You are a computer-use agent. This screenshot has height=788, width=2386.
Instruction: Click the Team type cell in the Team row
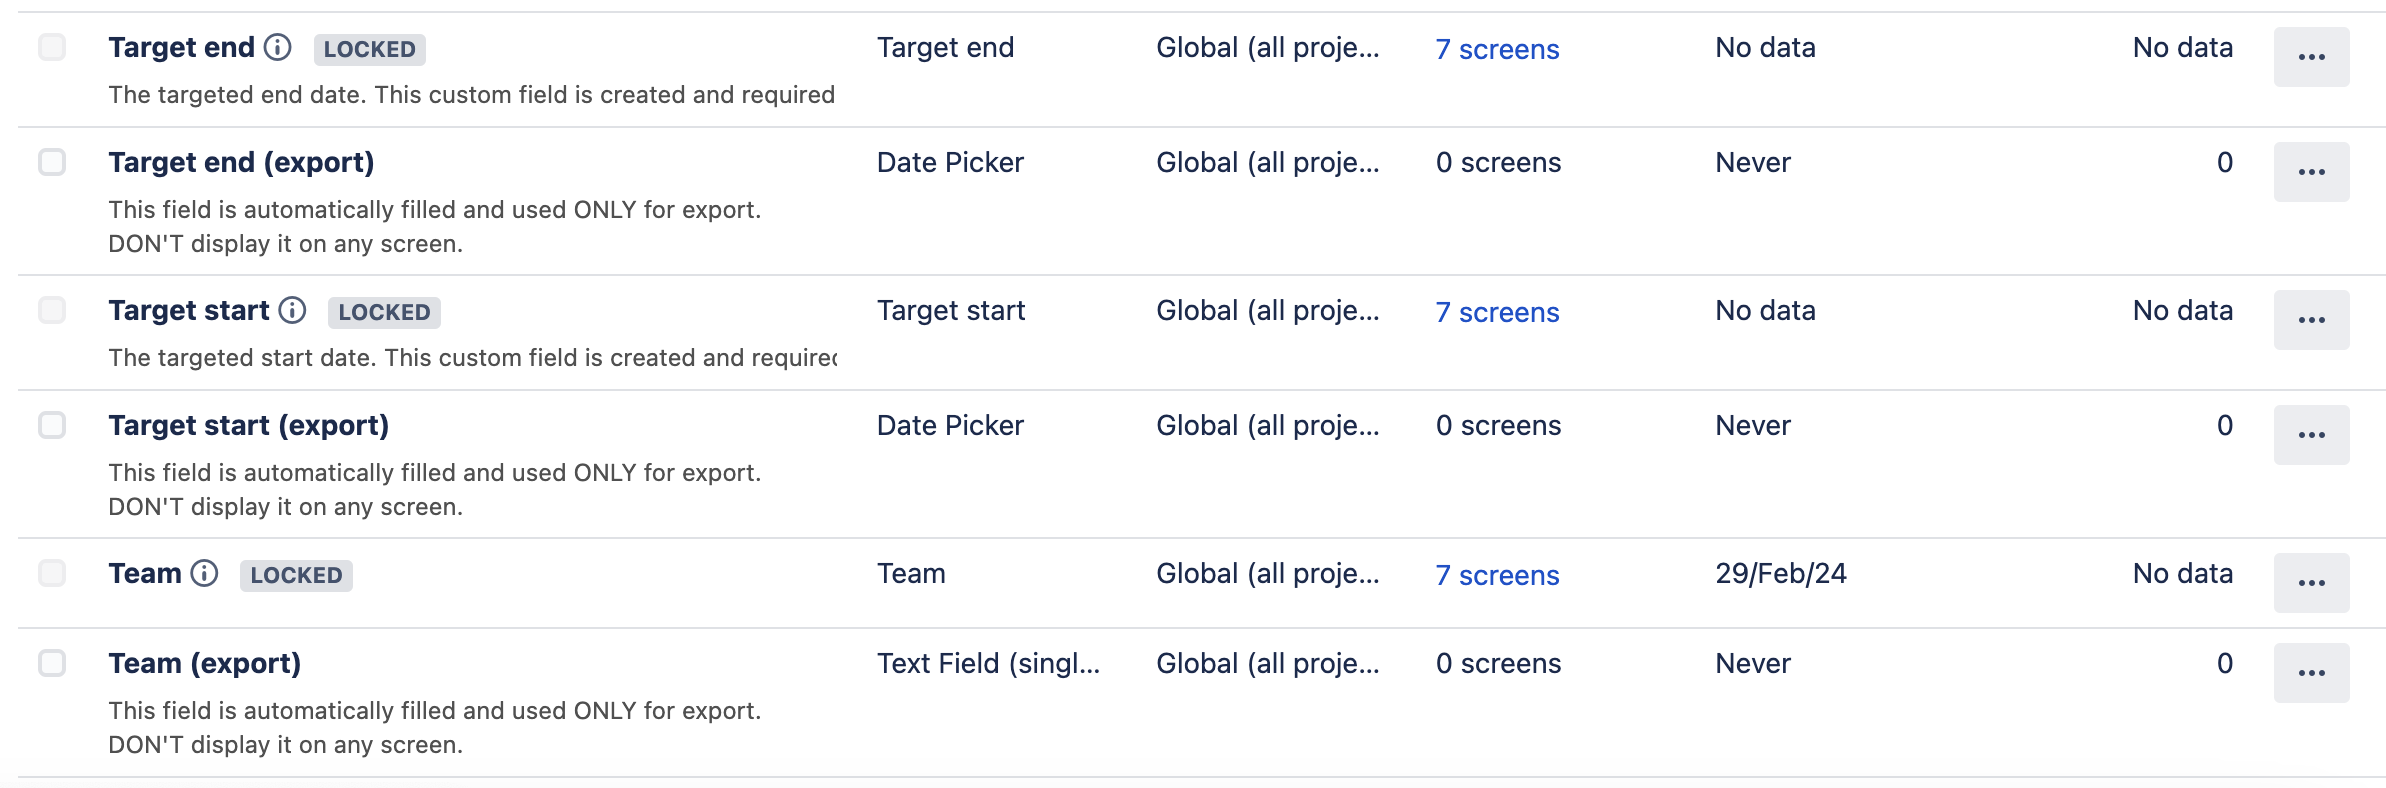point(911,573)
